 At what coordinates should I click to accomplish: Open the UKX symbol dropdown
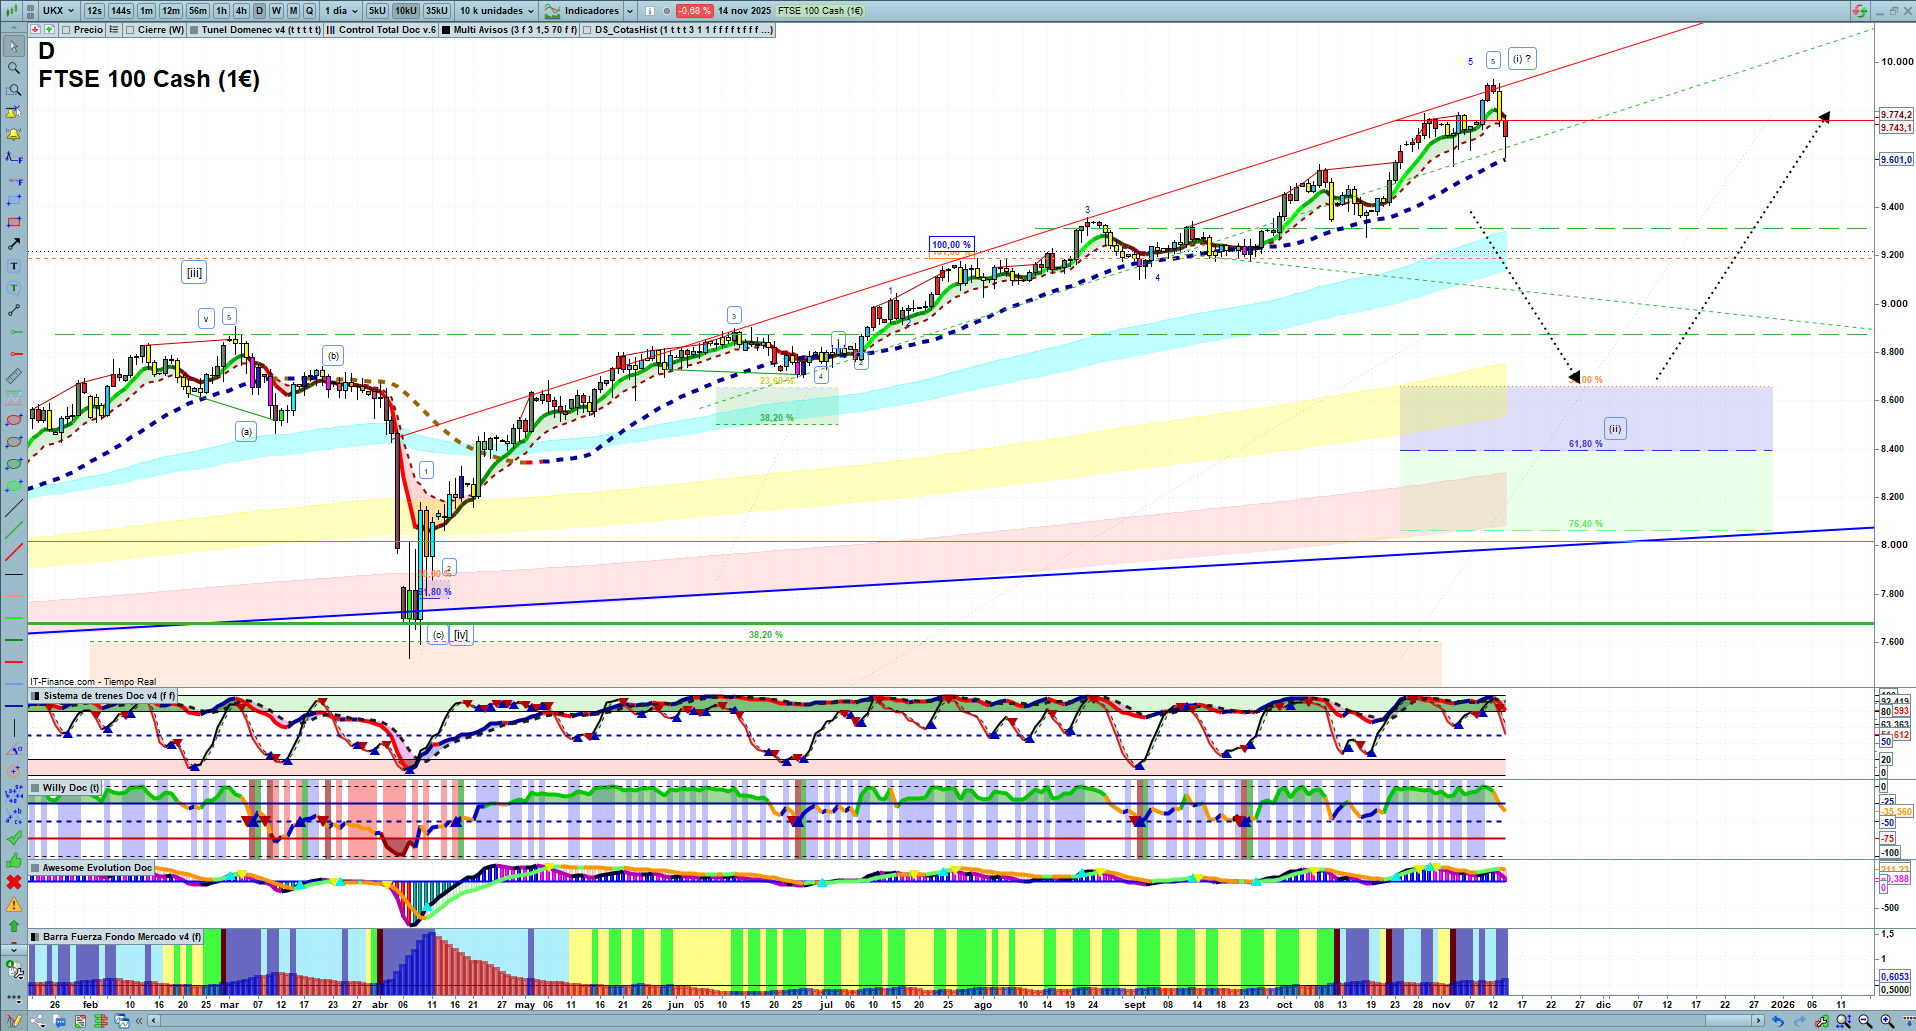(x=59, y=11)
